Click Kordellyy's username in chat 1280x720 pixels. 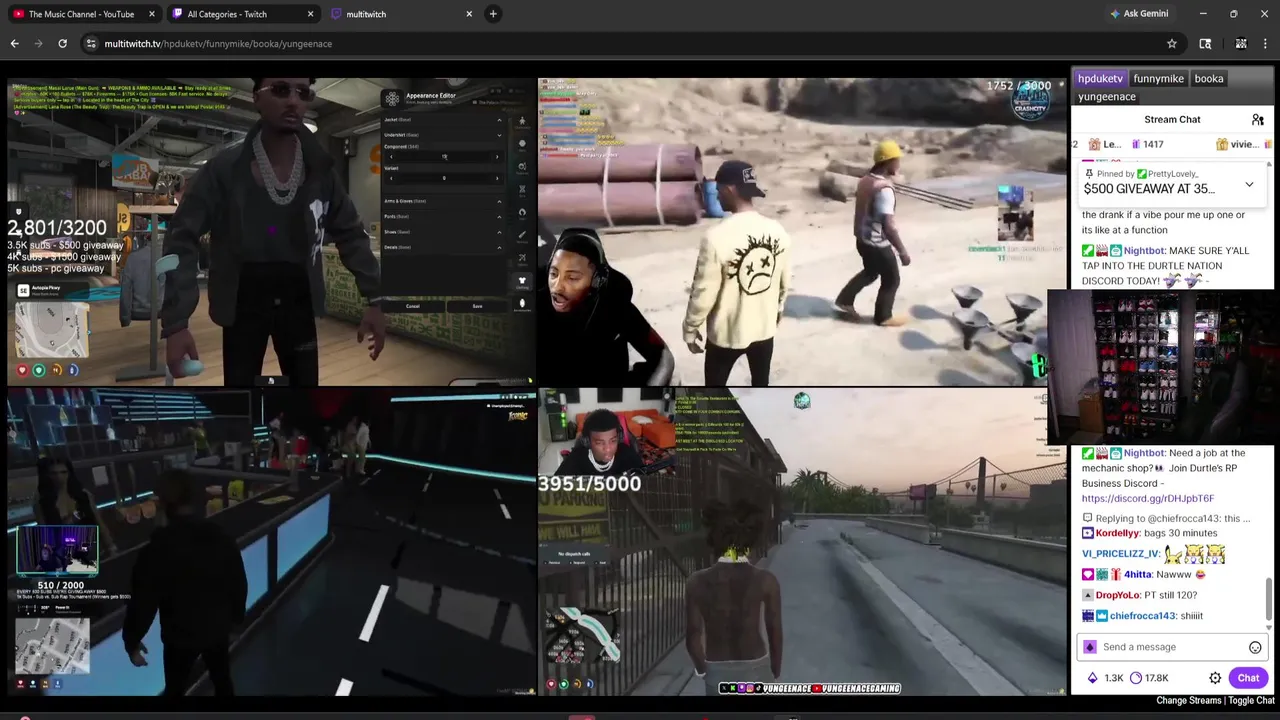click(x=1117, y=533)
